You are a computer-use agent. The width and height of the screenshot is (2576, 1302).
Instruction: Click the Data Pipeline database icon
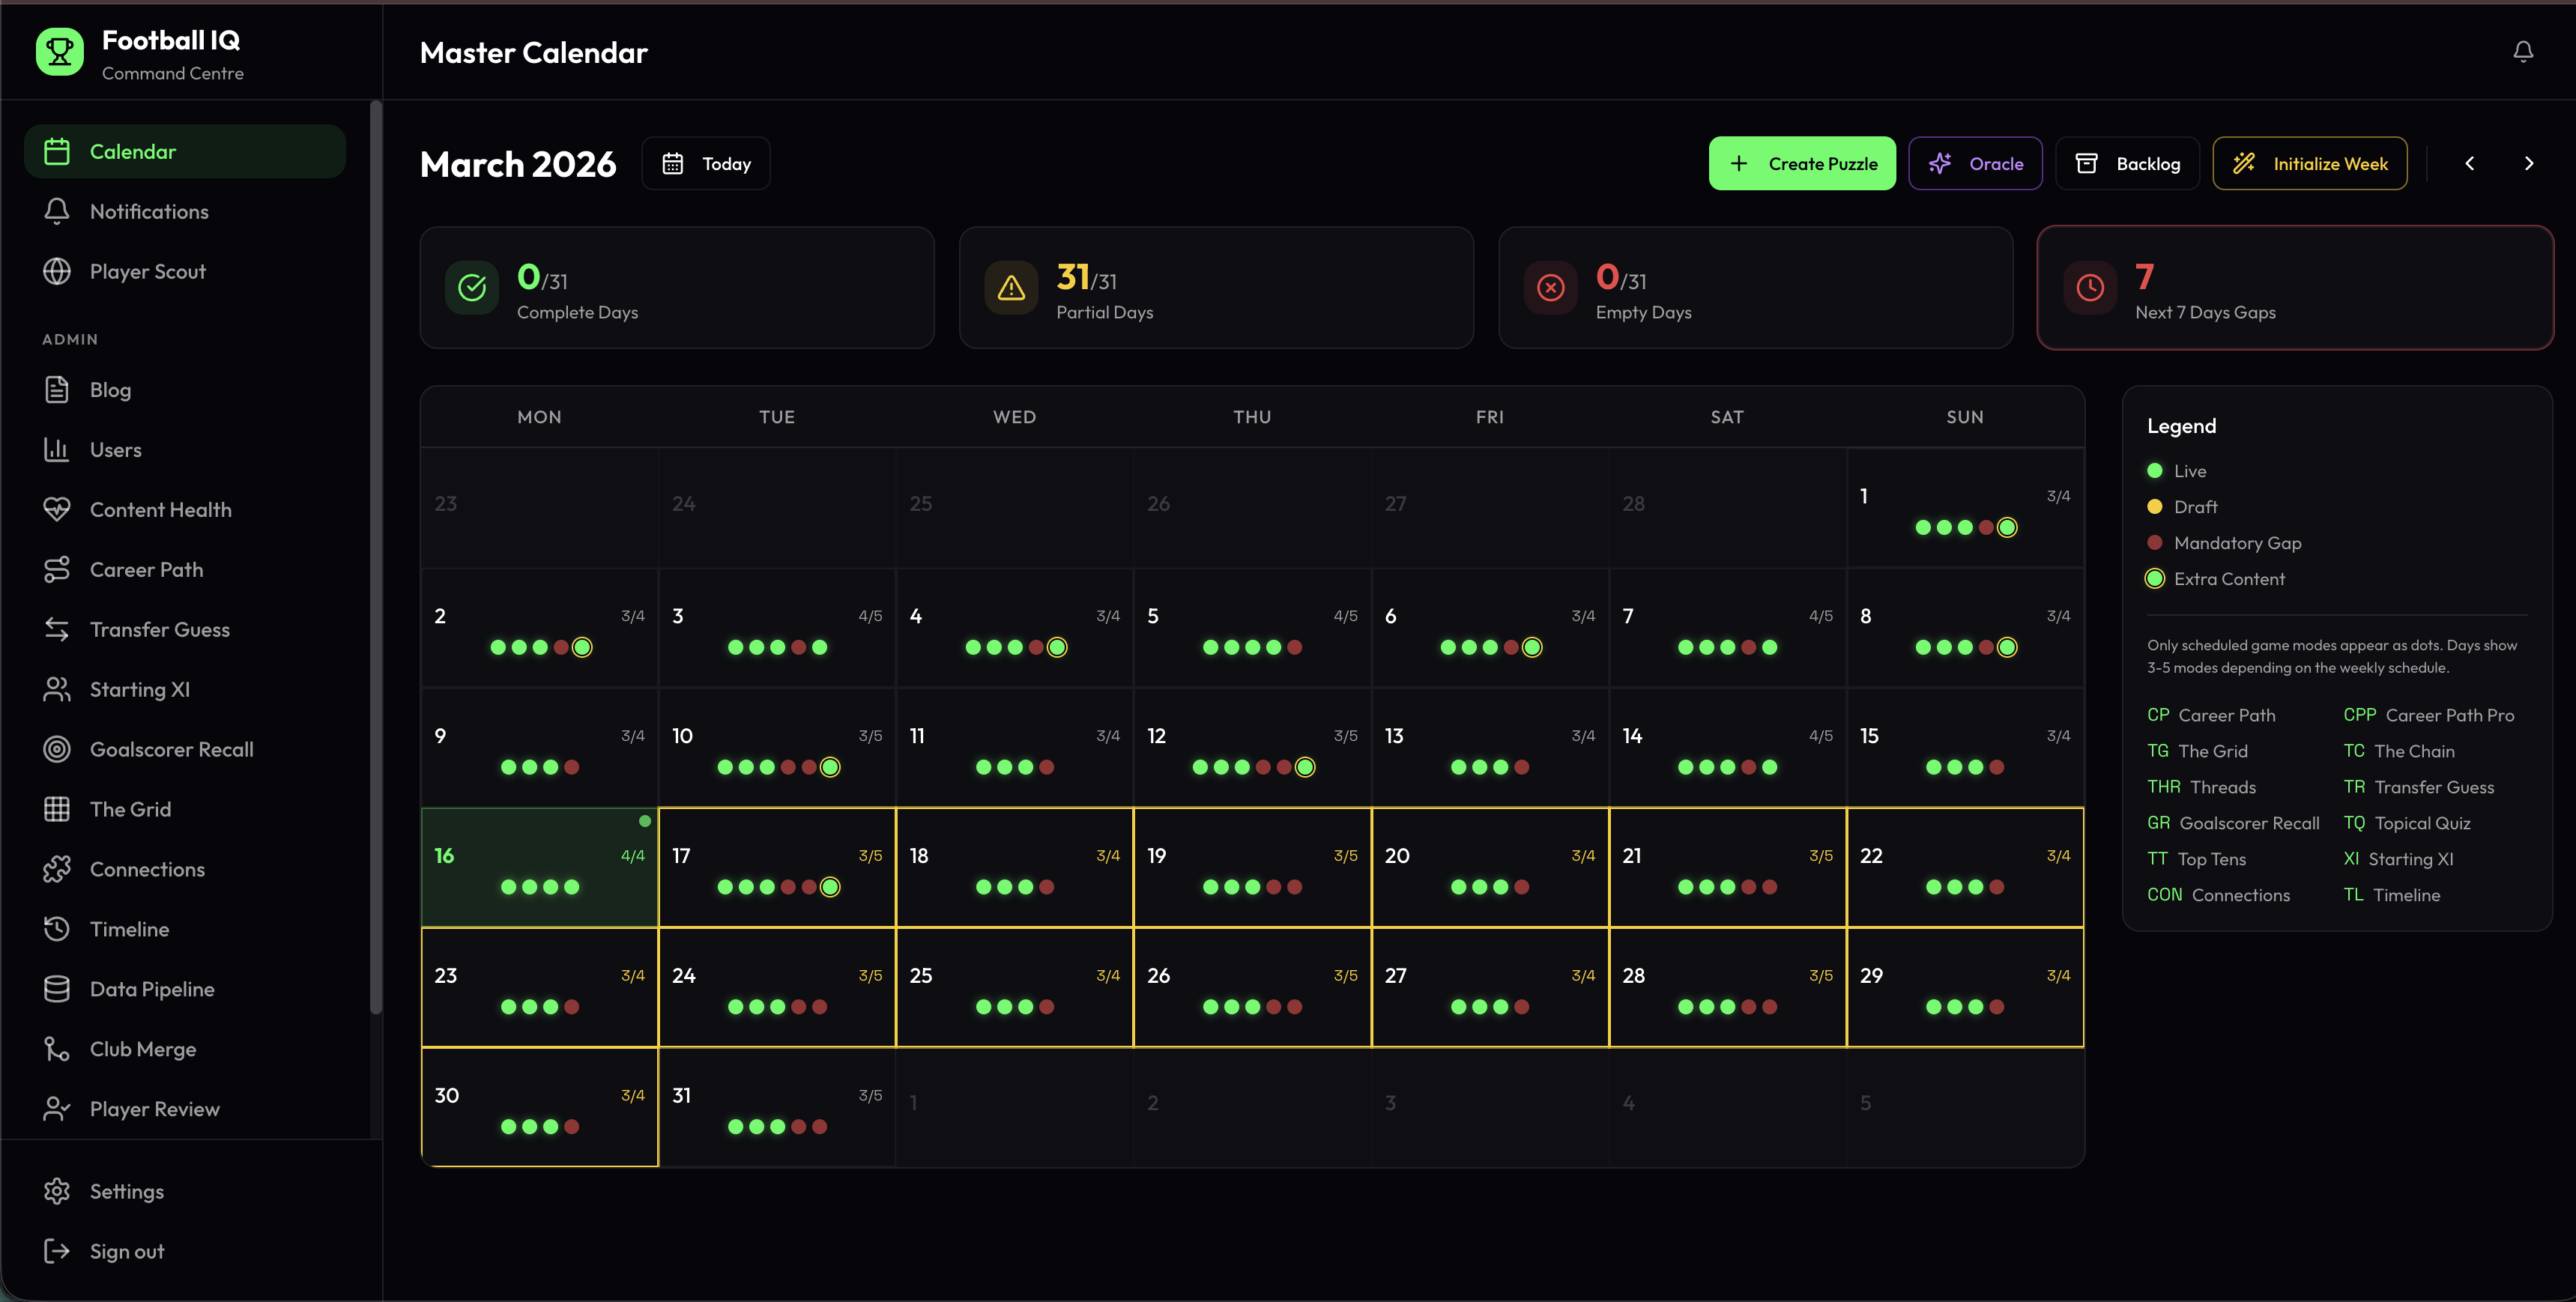[x=57, y=989]
